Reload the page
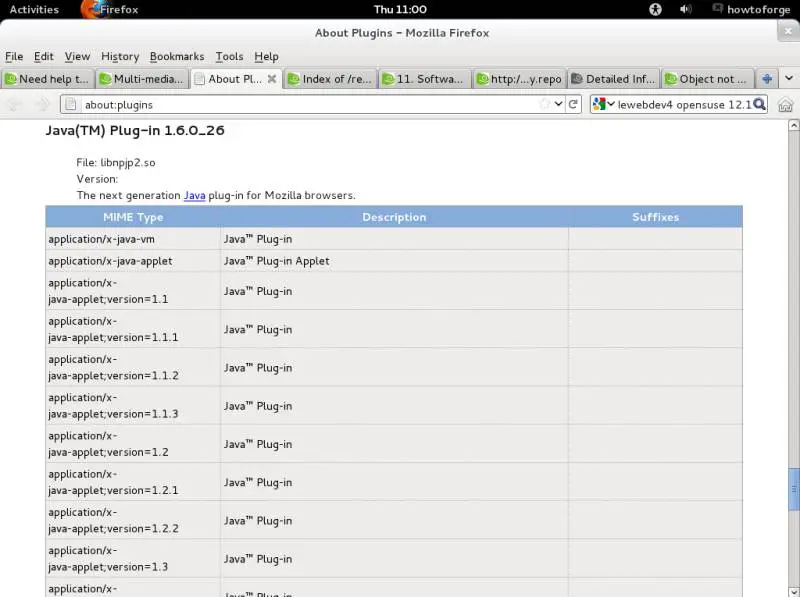 (x=573, y=104)
